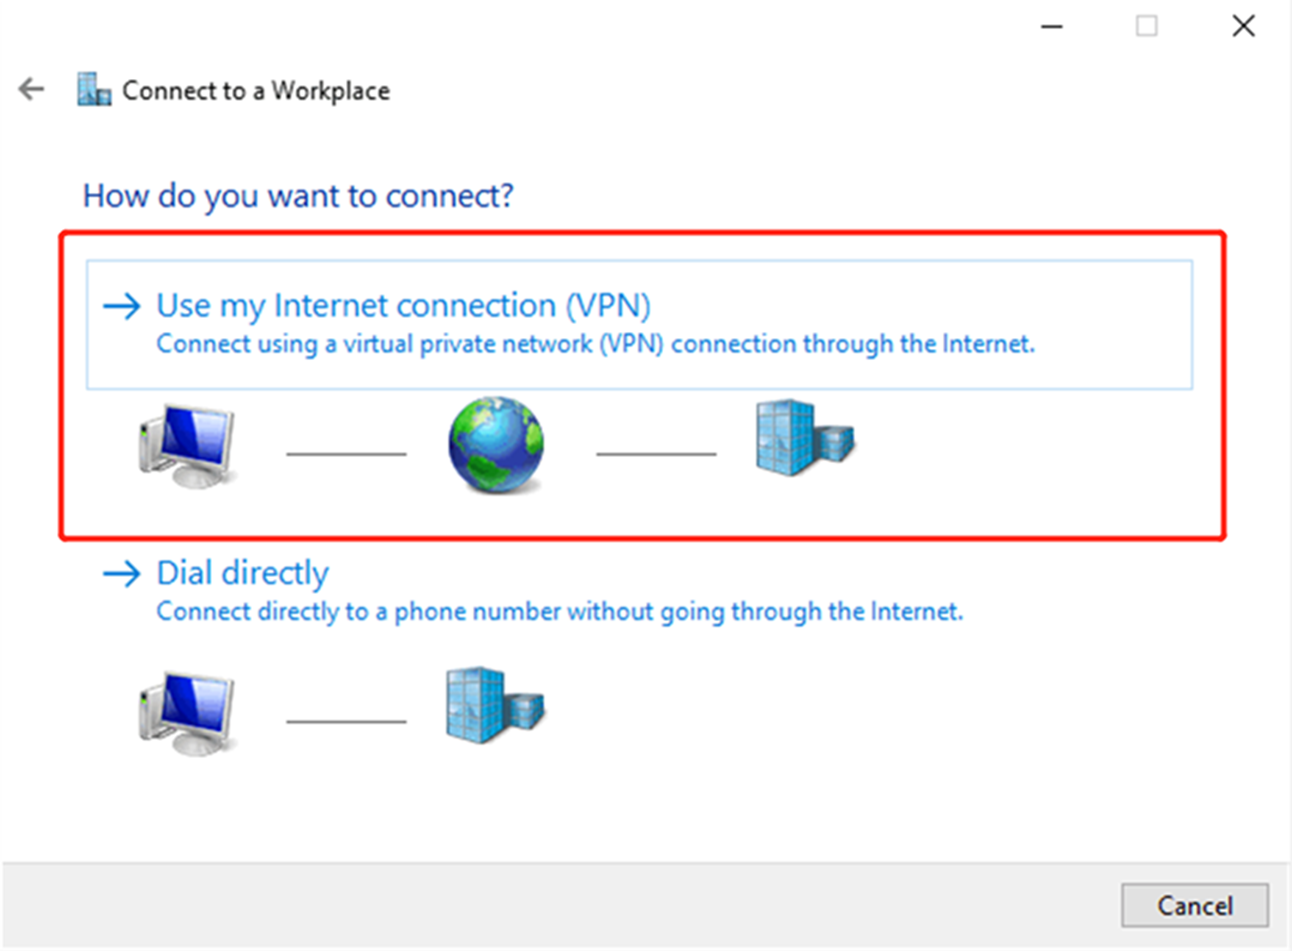Click the globe icon in VPN diagram
This screenshot has width=1292, height=951.
(x=495, y=444)
